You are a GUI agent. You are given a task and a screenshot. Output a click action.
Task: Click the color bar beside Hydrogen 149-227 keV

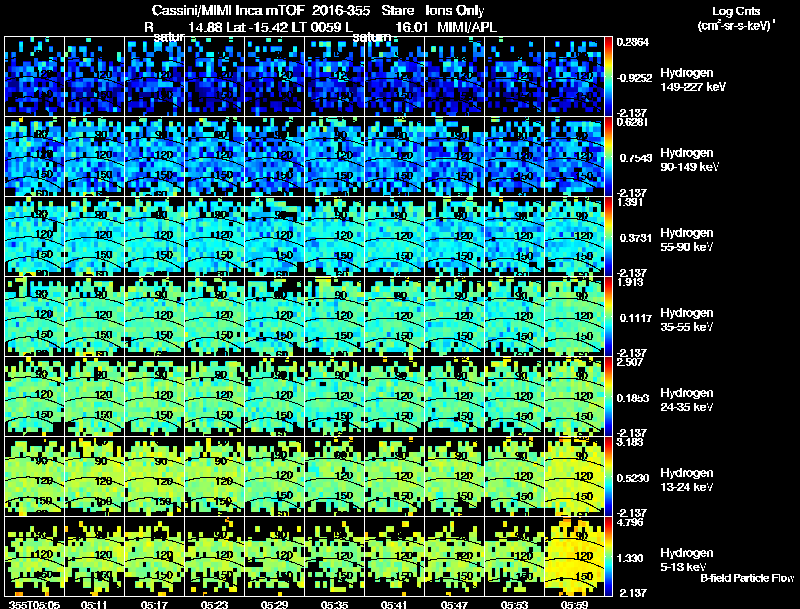click(x=608, y=77)
